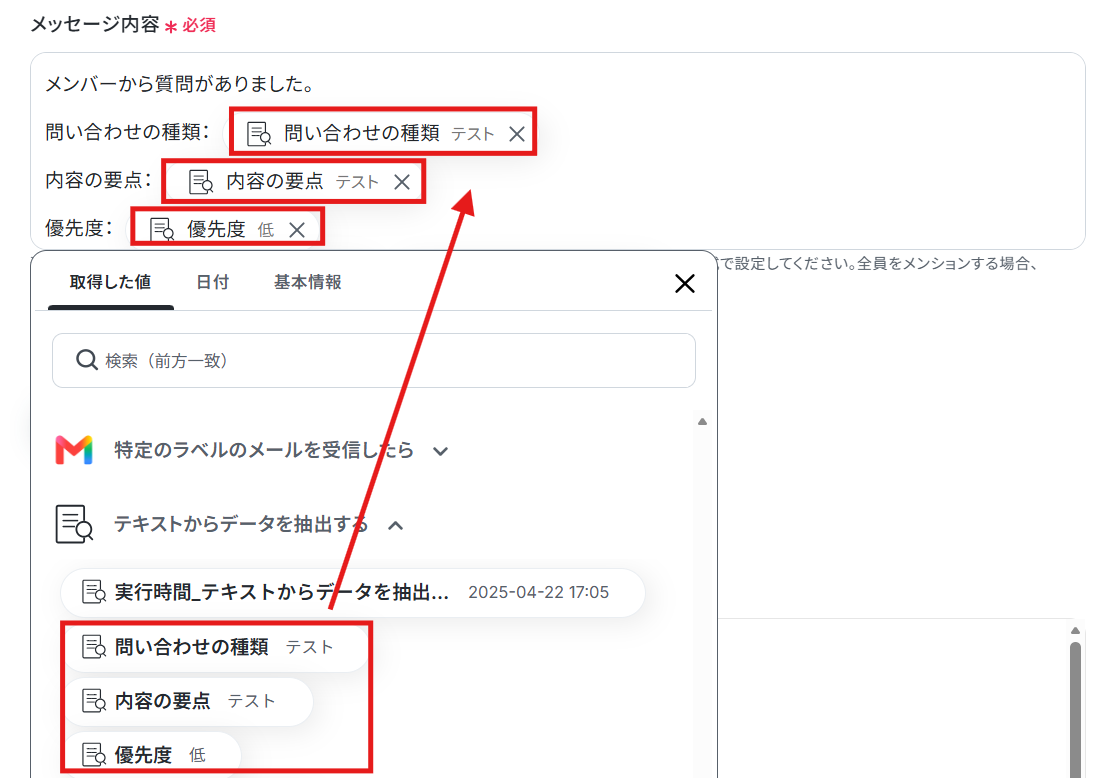Insert 優先度 低 value from the list
Image resolution: width=1093 pixels, height=778 pixels.
coord(153,754)
